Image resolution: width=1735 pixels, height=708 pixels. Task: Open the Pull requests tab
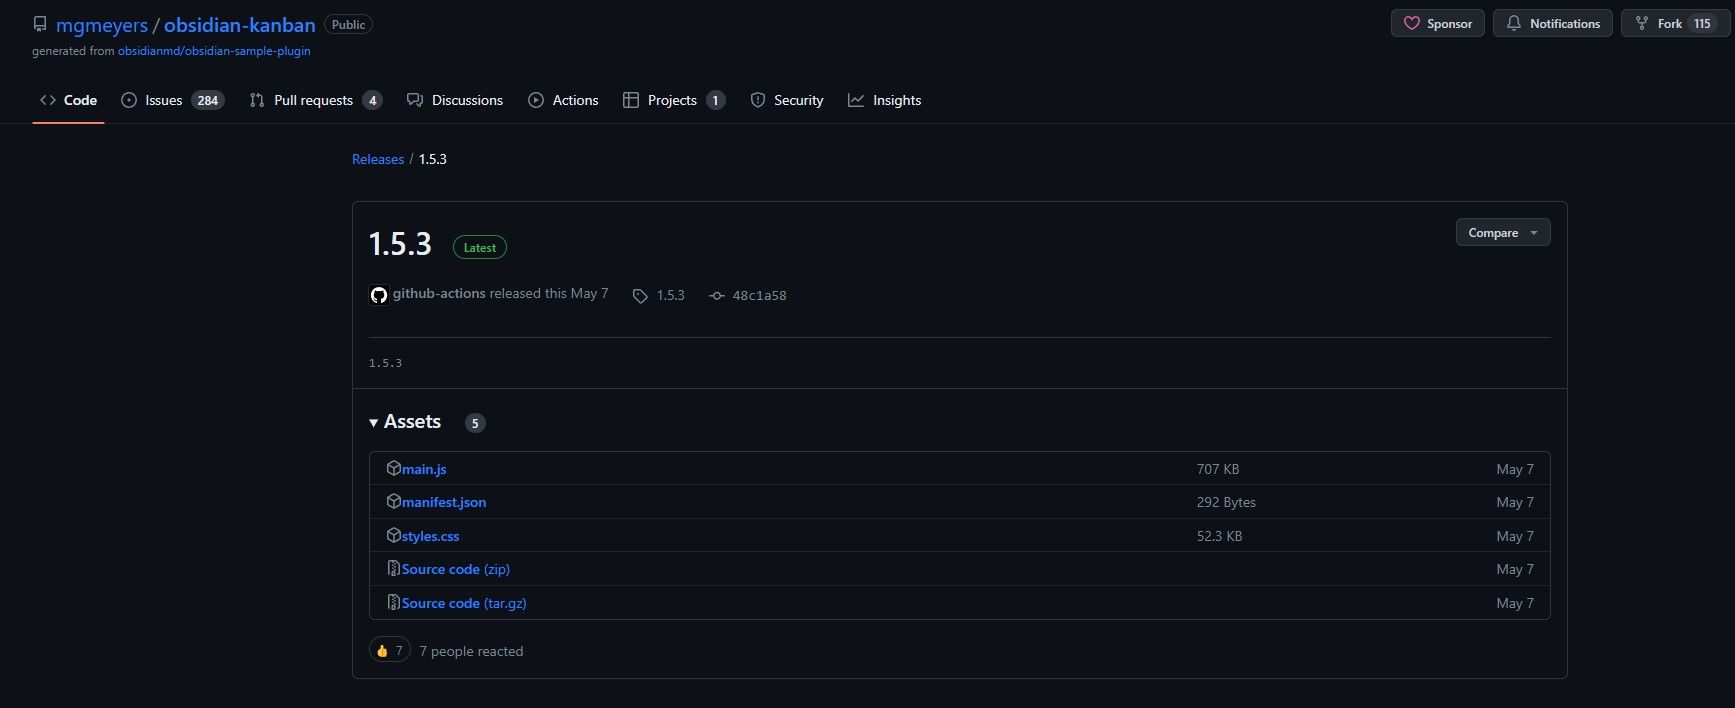tap(315, 100)
